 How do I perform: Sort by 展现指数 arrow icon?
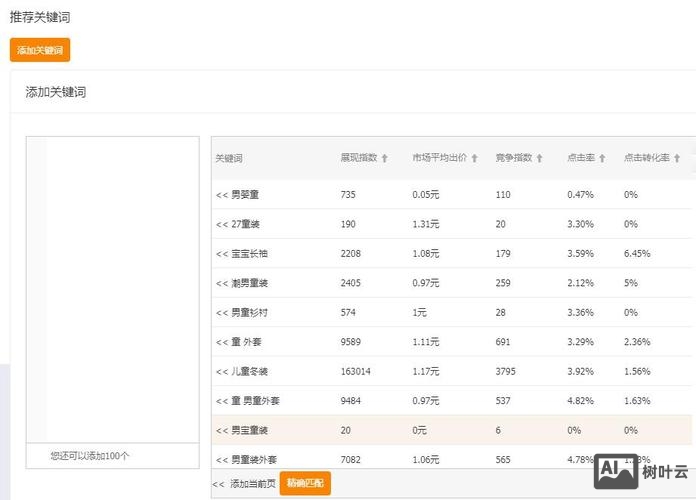(x=385, y=158)
